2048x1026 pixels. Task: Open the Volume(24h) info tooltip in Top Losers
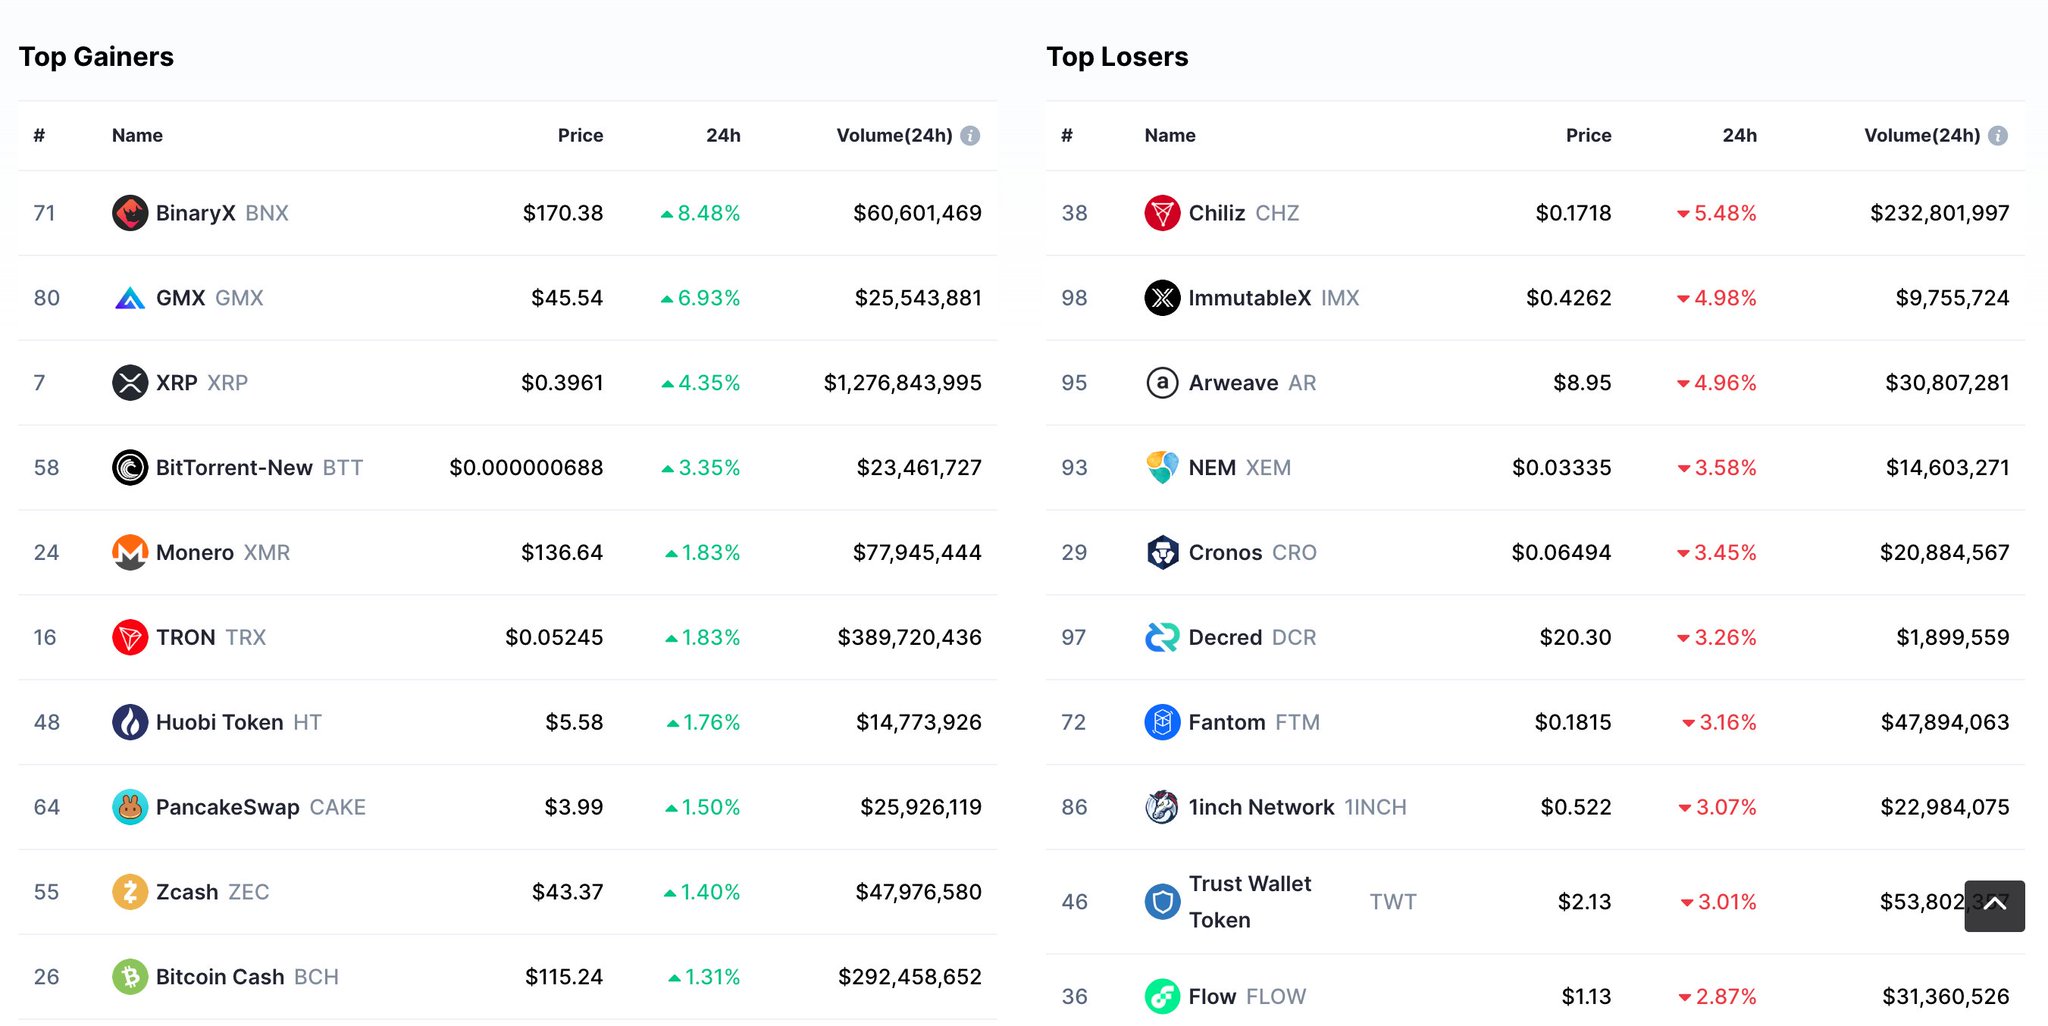tap(1999, 135)
